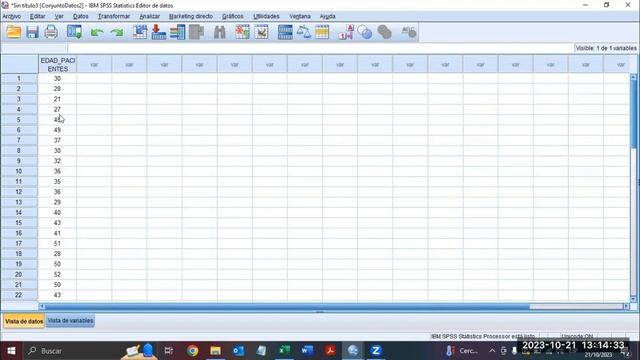Screen dimensions: 640x360
Task: Open the Ventana menu
Action: click(300, 16)
